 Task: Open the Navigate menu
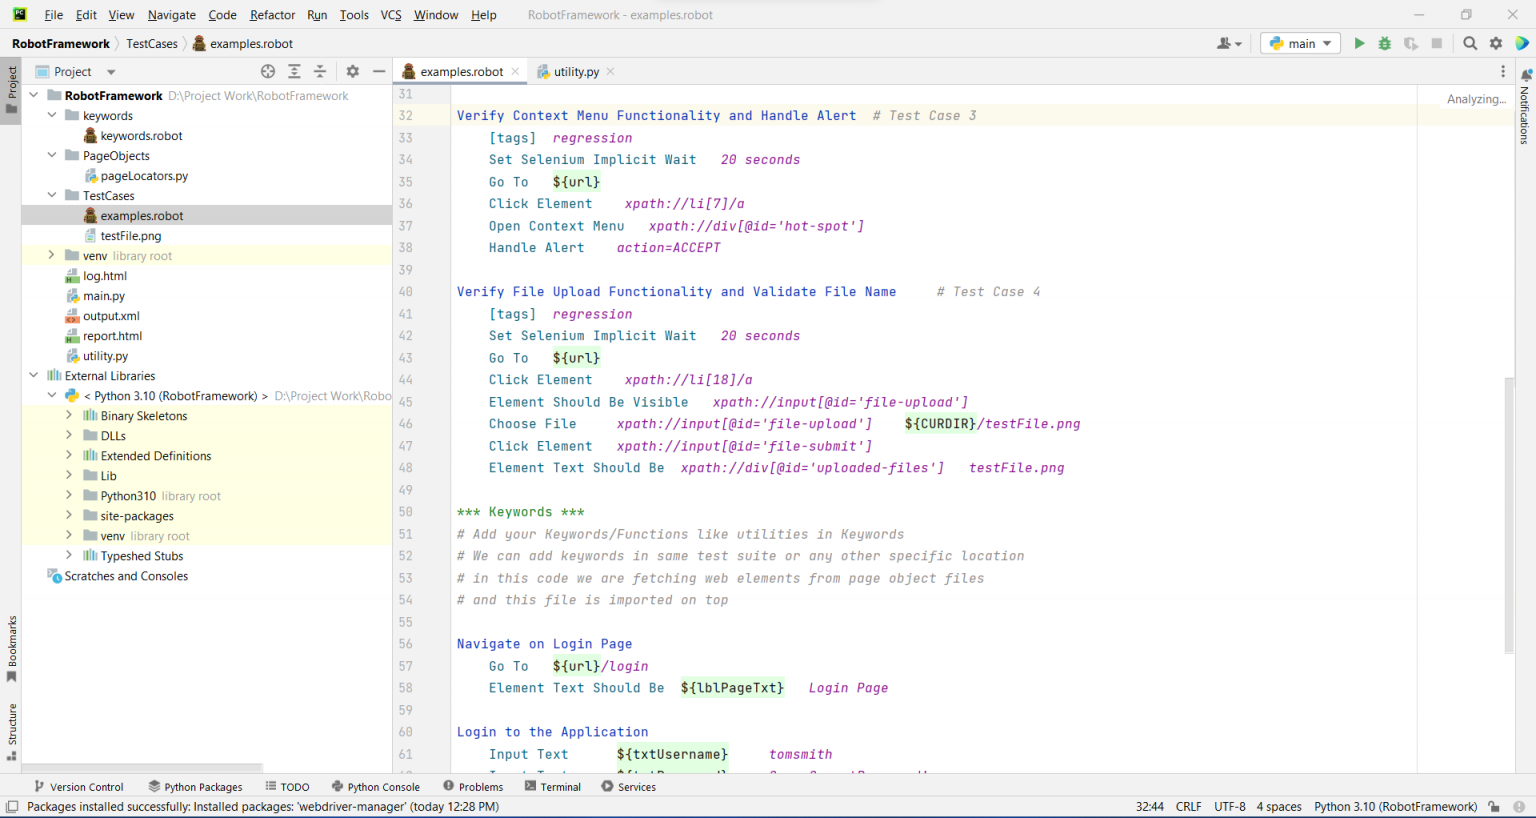171,15
